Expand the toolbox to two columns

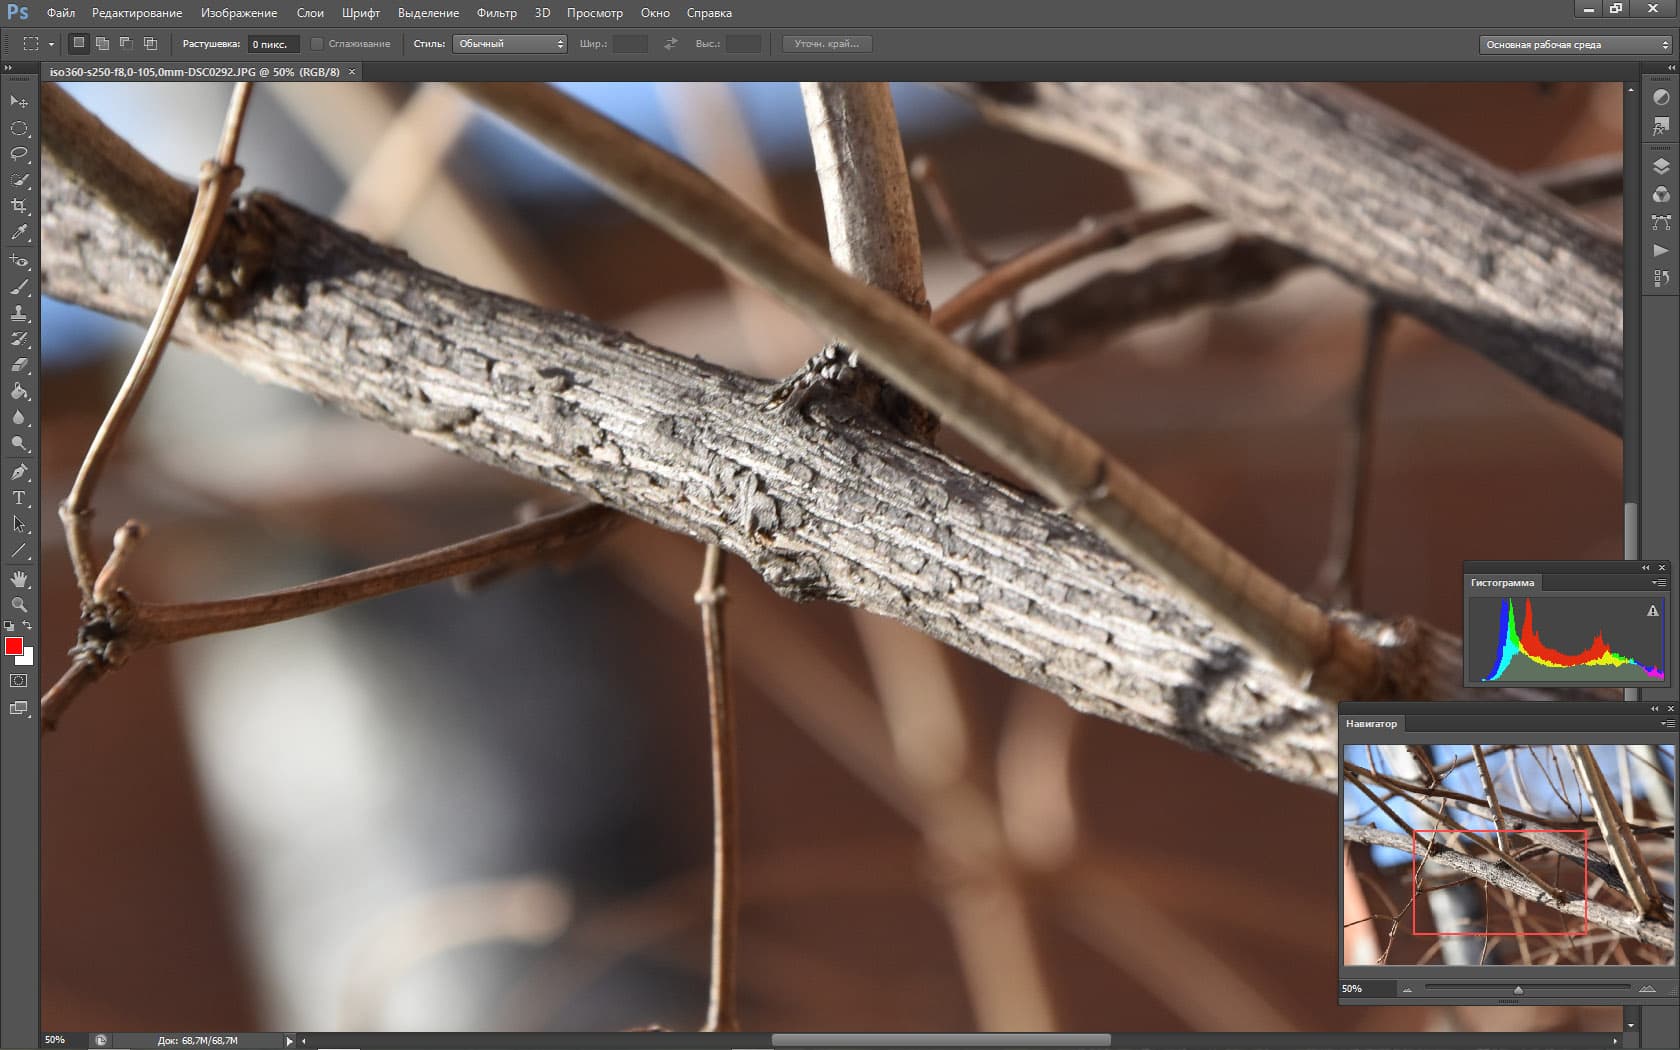pyautogui.click(x=9, y=67)
